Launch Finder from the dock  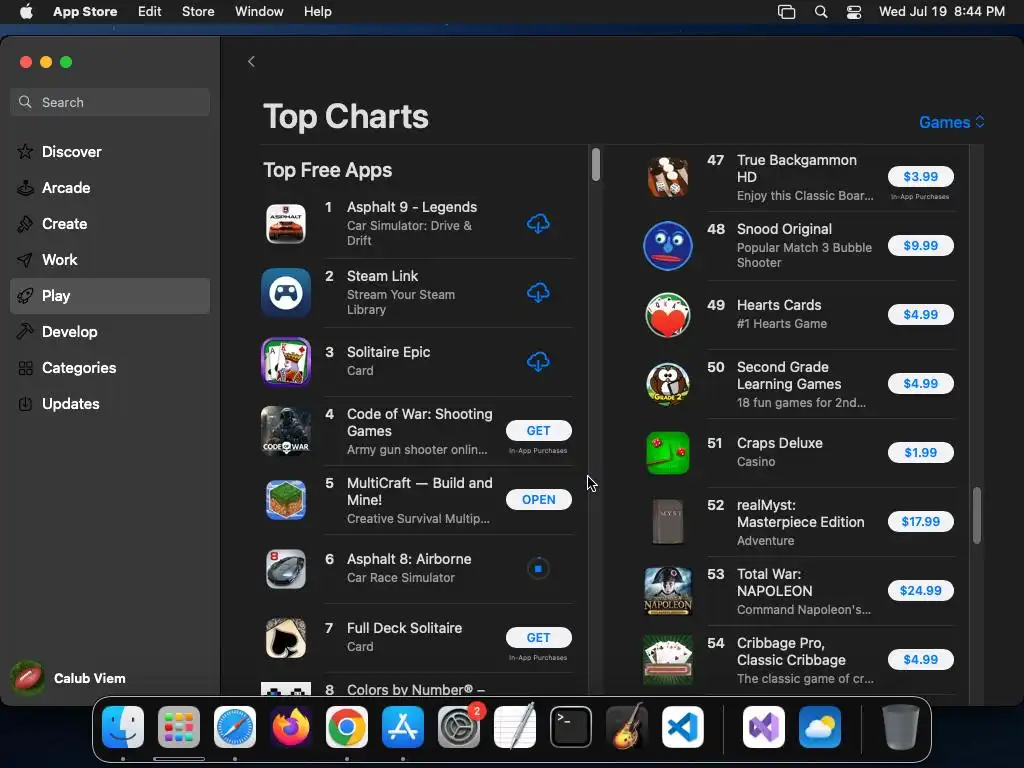tap(123, 727)
